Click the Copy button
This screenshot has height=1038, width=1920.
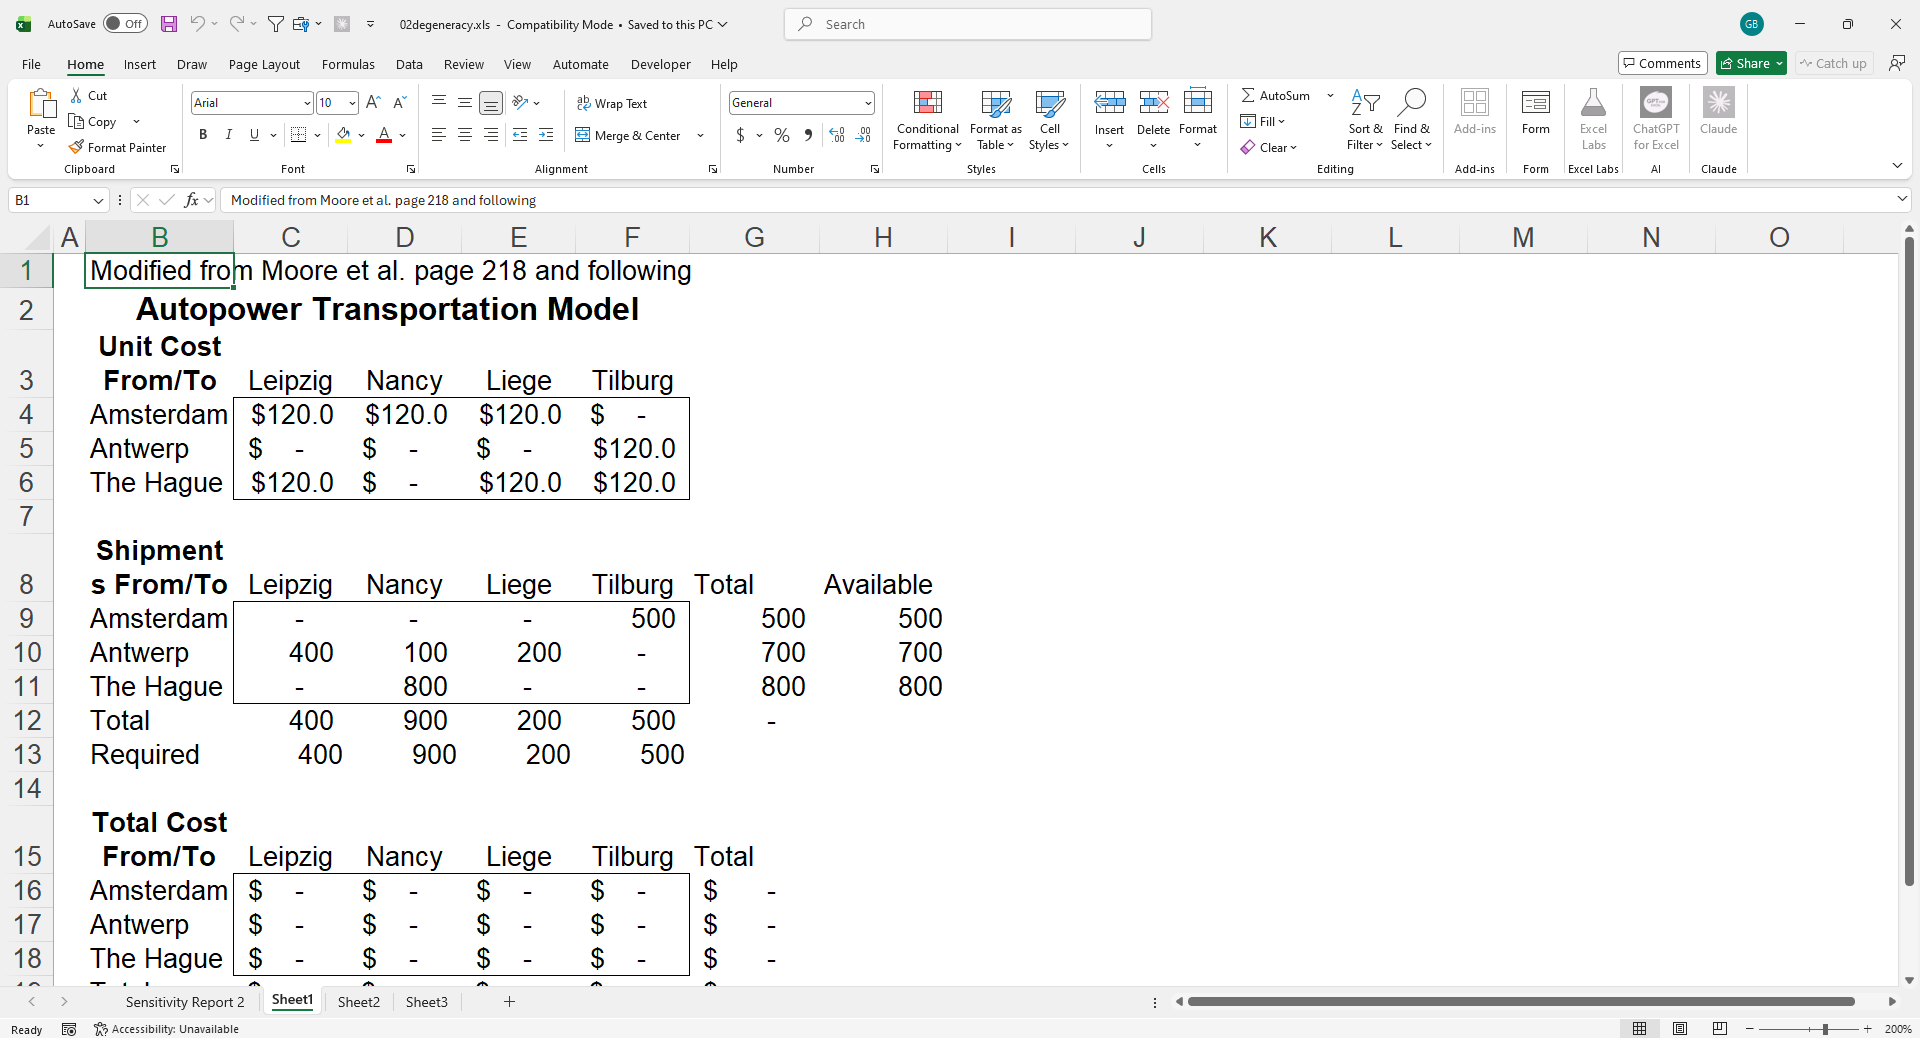pyautogui.click(x=93, y=121)
